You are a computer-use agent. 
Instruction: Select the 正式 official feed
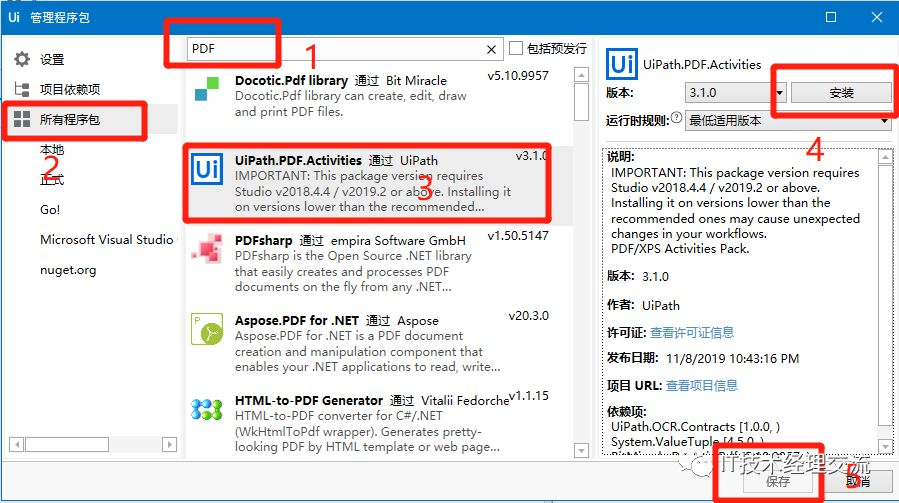click(x=52, y=180)
